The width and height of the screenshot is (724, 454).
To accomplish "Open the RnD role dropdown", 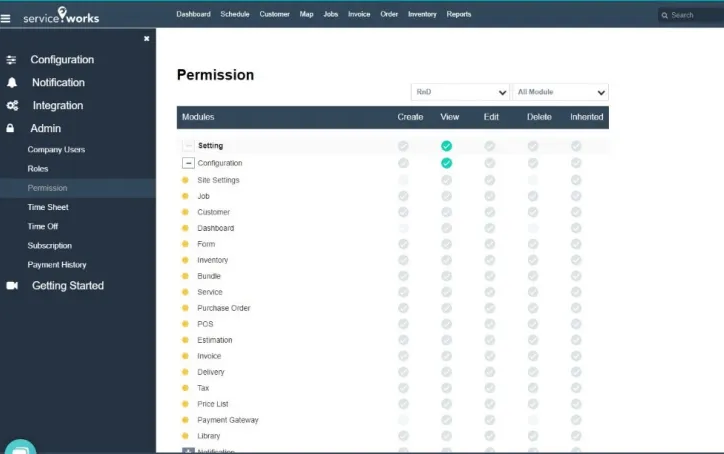I will pyautogui.click(x=459, y=92).
